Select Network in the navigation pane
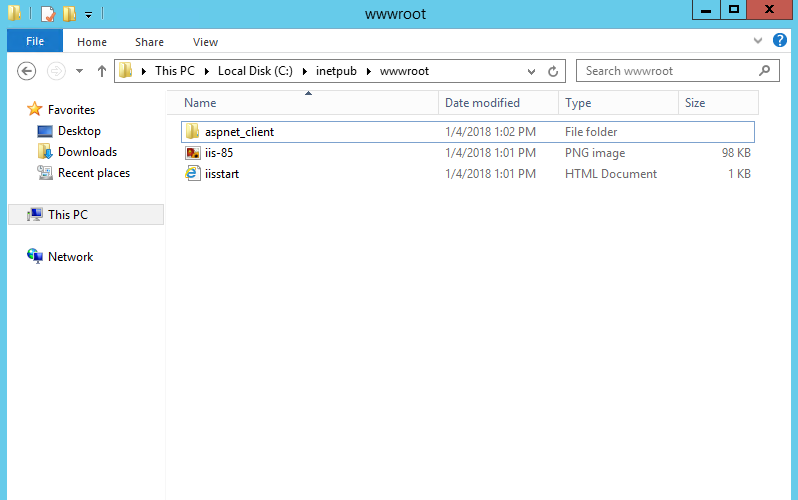 point(70,257)
